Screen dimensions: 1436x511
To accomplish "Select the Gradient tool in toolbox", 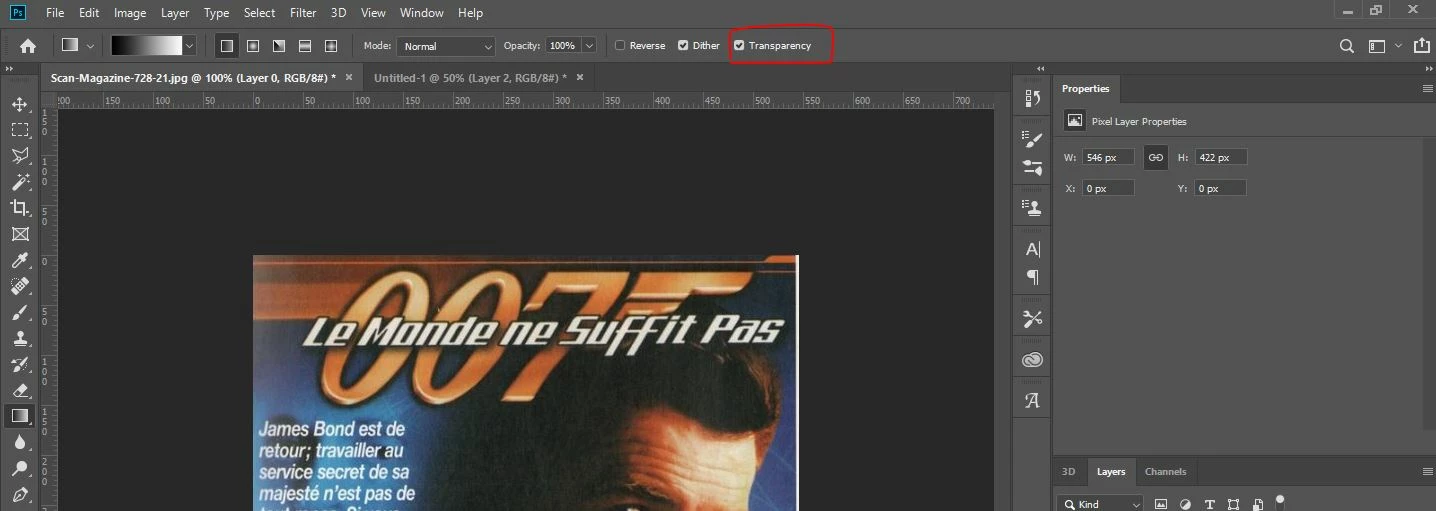I will [x=20, y=416].
